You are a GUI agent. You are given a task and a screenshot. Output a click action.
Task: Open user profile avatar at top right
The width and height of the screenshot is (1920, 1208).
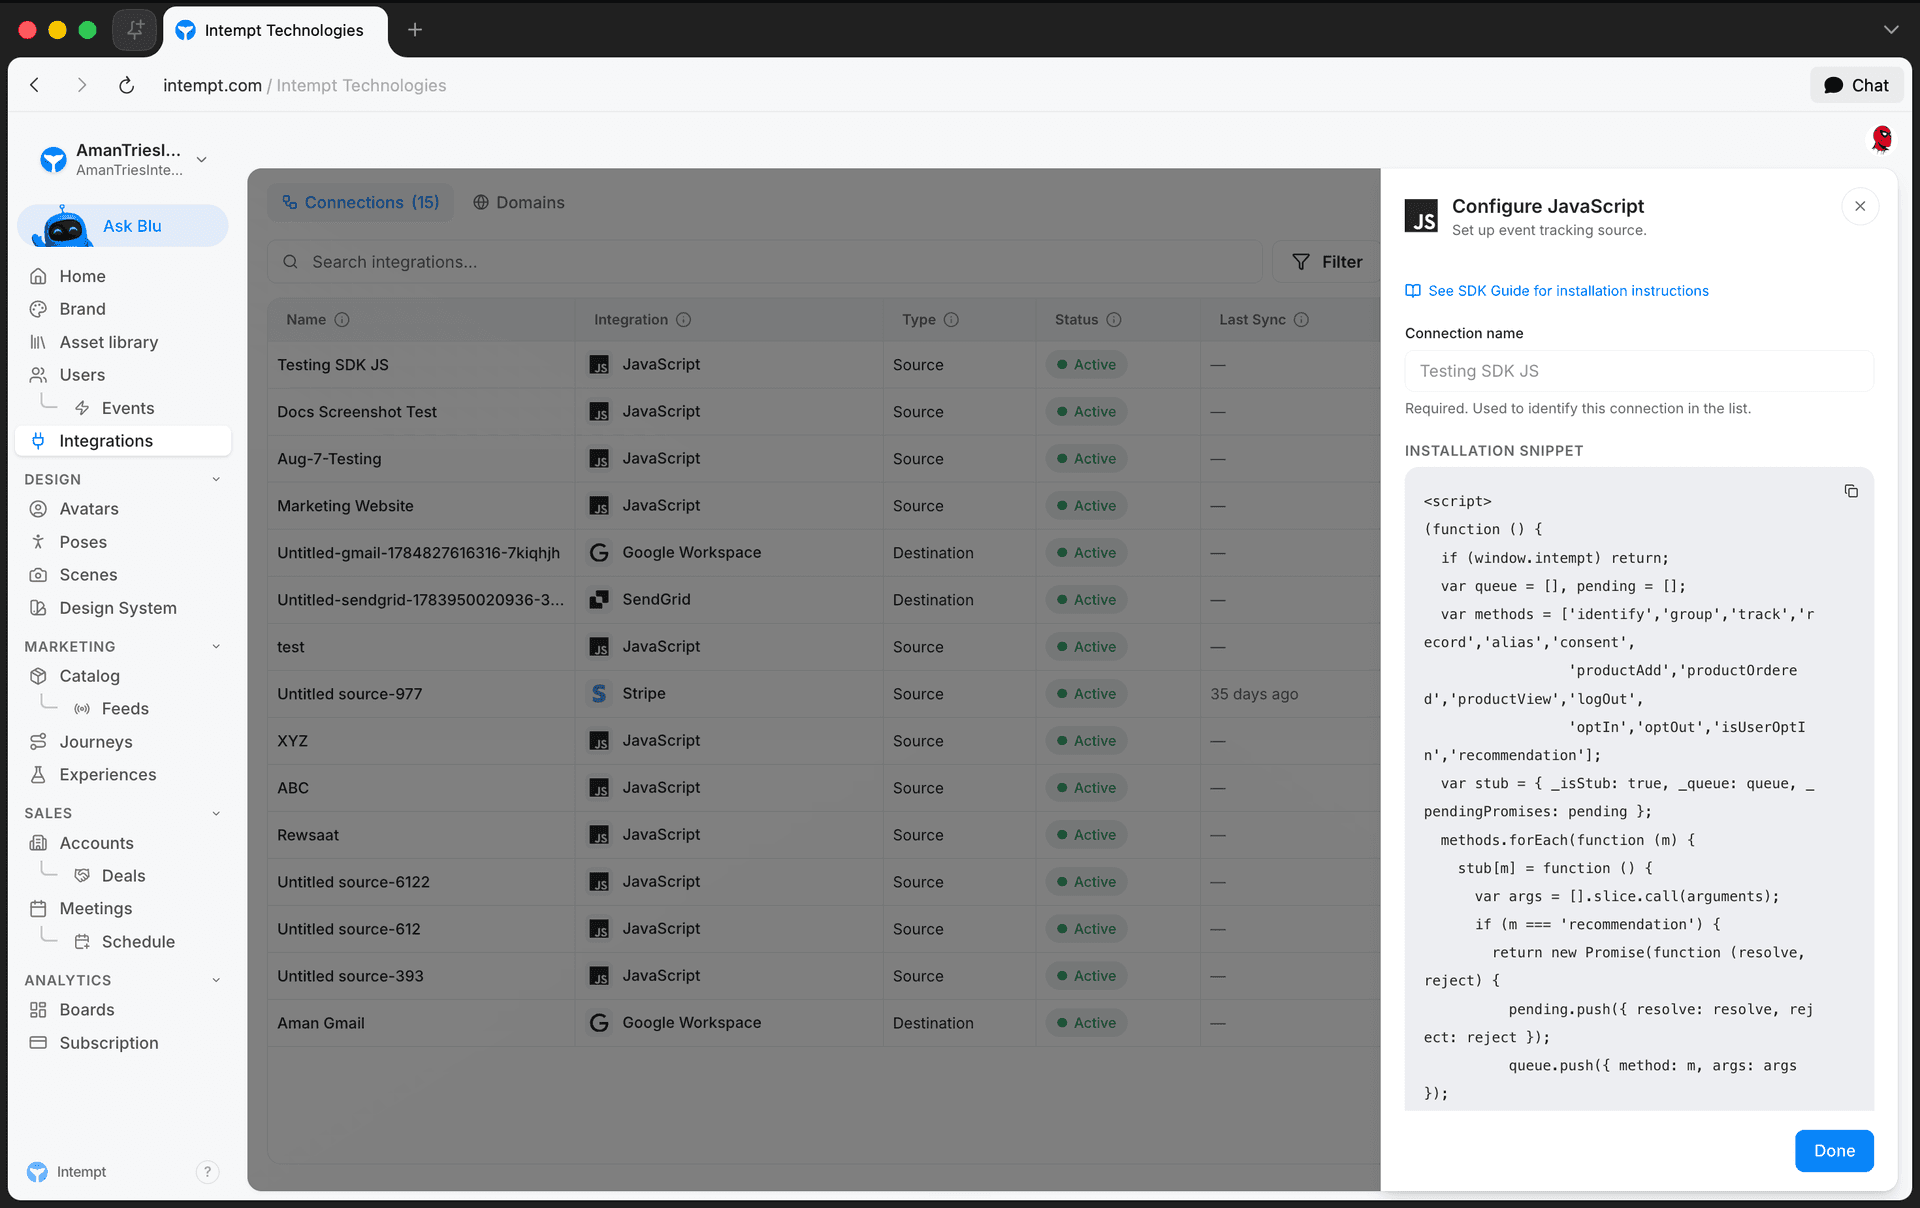(1881, 139)
